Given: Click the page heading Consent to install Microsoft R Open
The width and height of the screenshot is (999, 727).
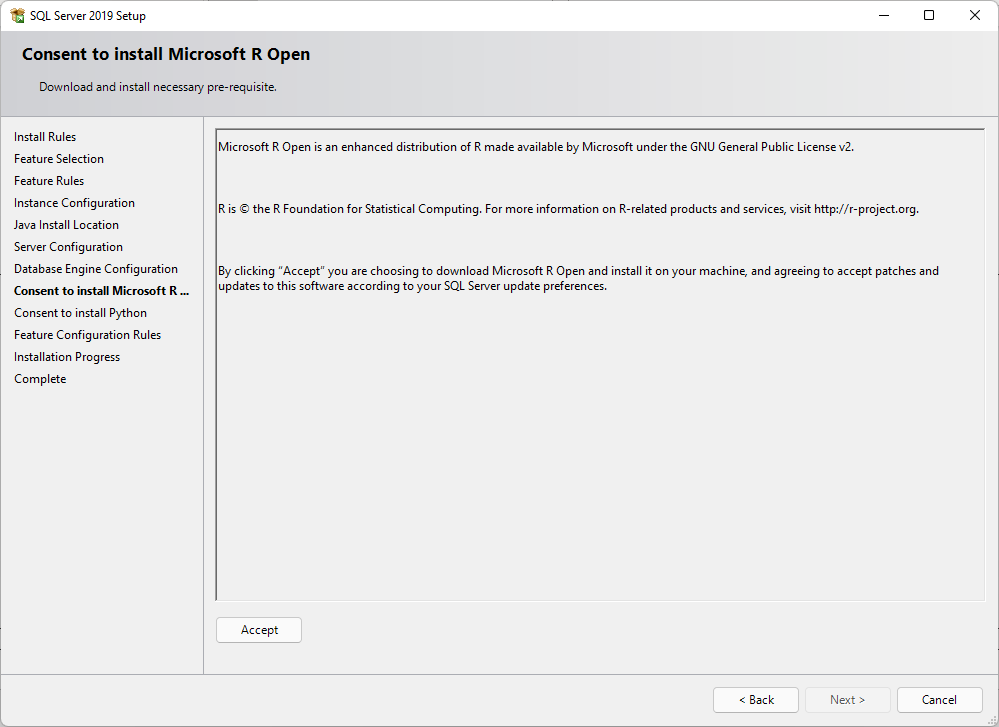Looking at the screenshot, I should coord(166,54).
